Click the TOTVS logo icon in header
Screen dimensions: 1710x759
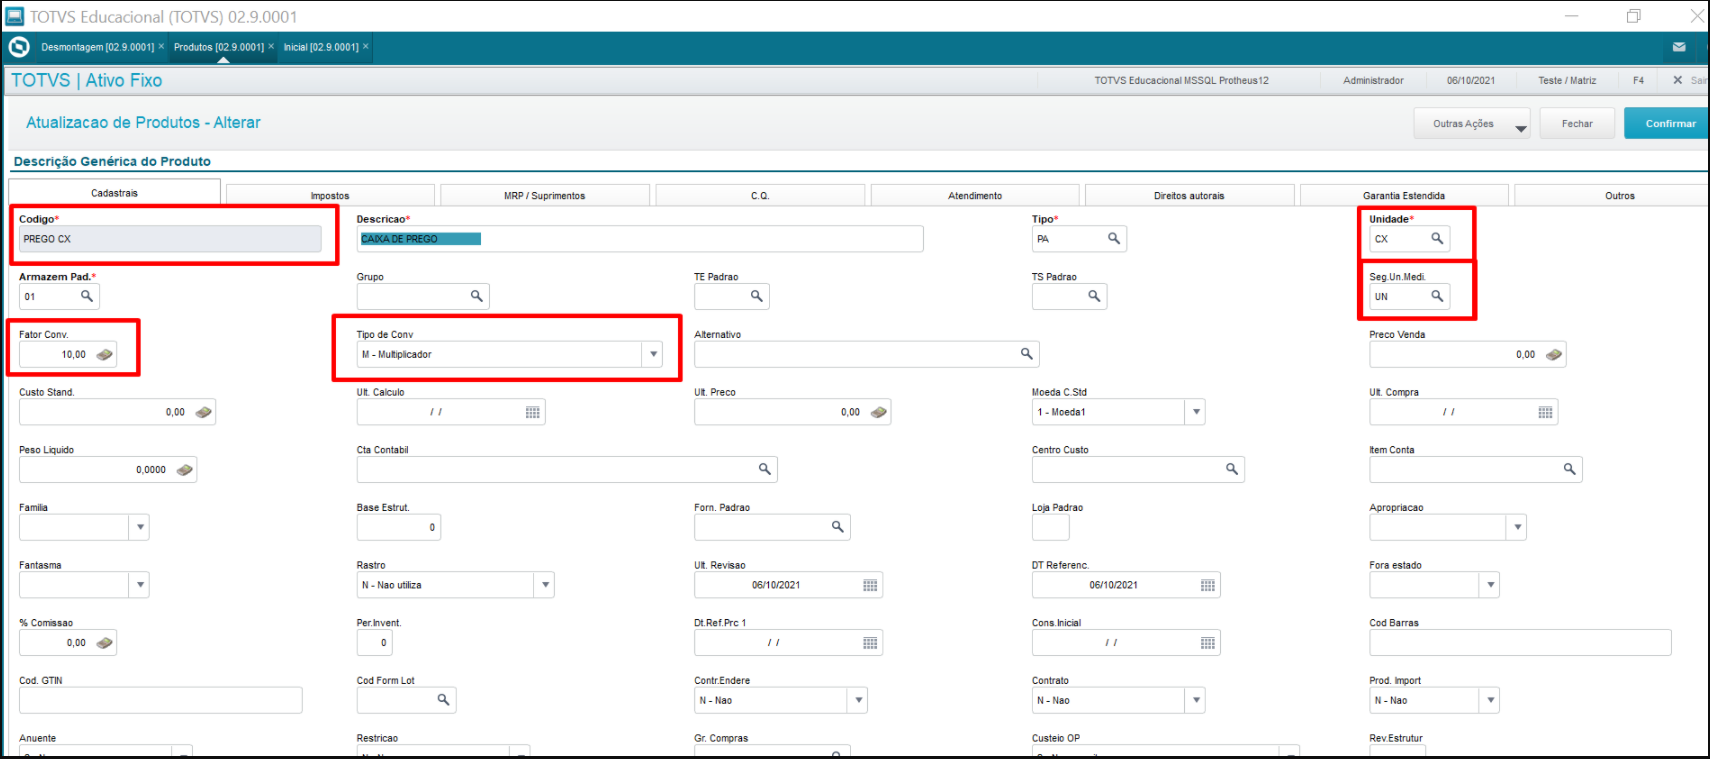18,47
